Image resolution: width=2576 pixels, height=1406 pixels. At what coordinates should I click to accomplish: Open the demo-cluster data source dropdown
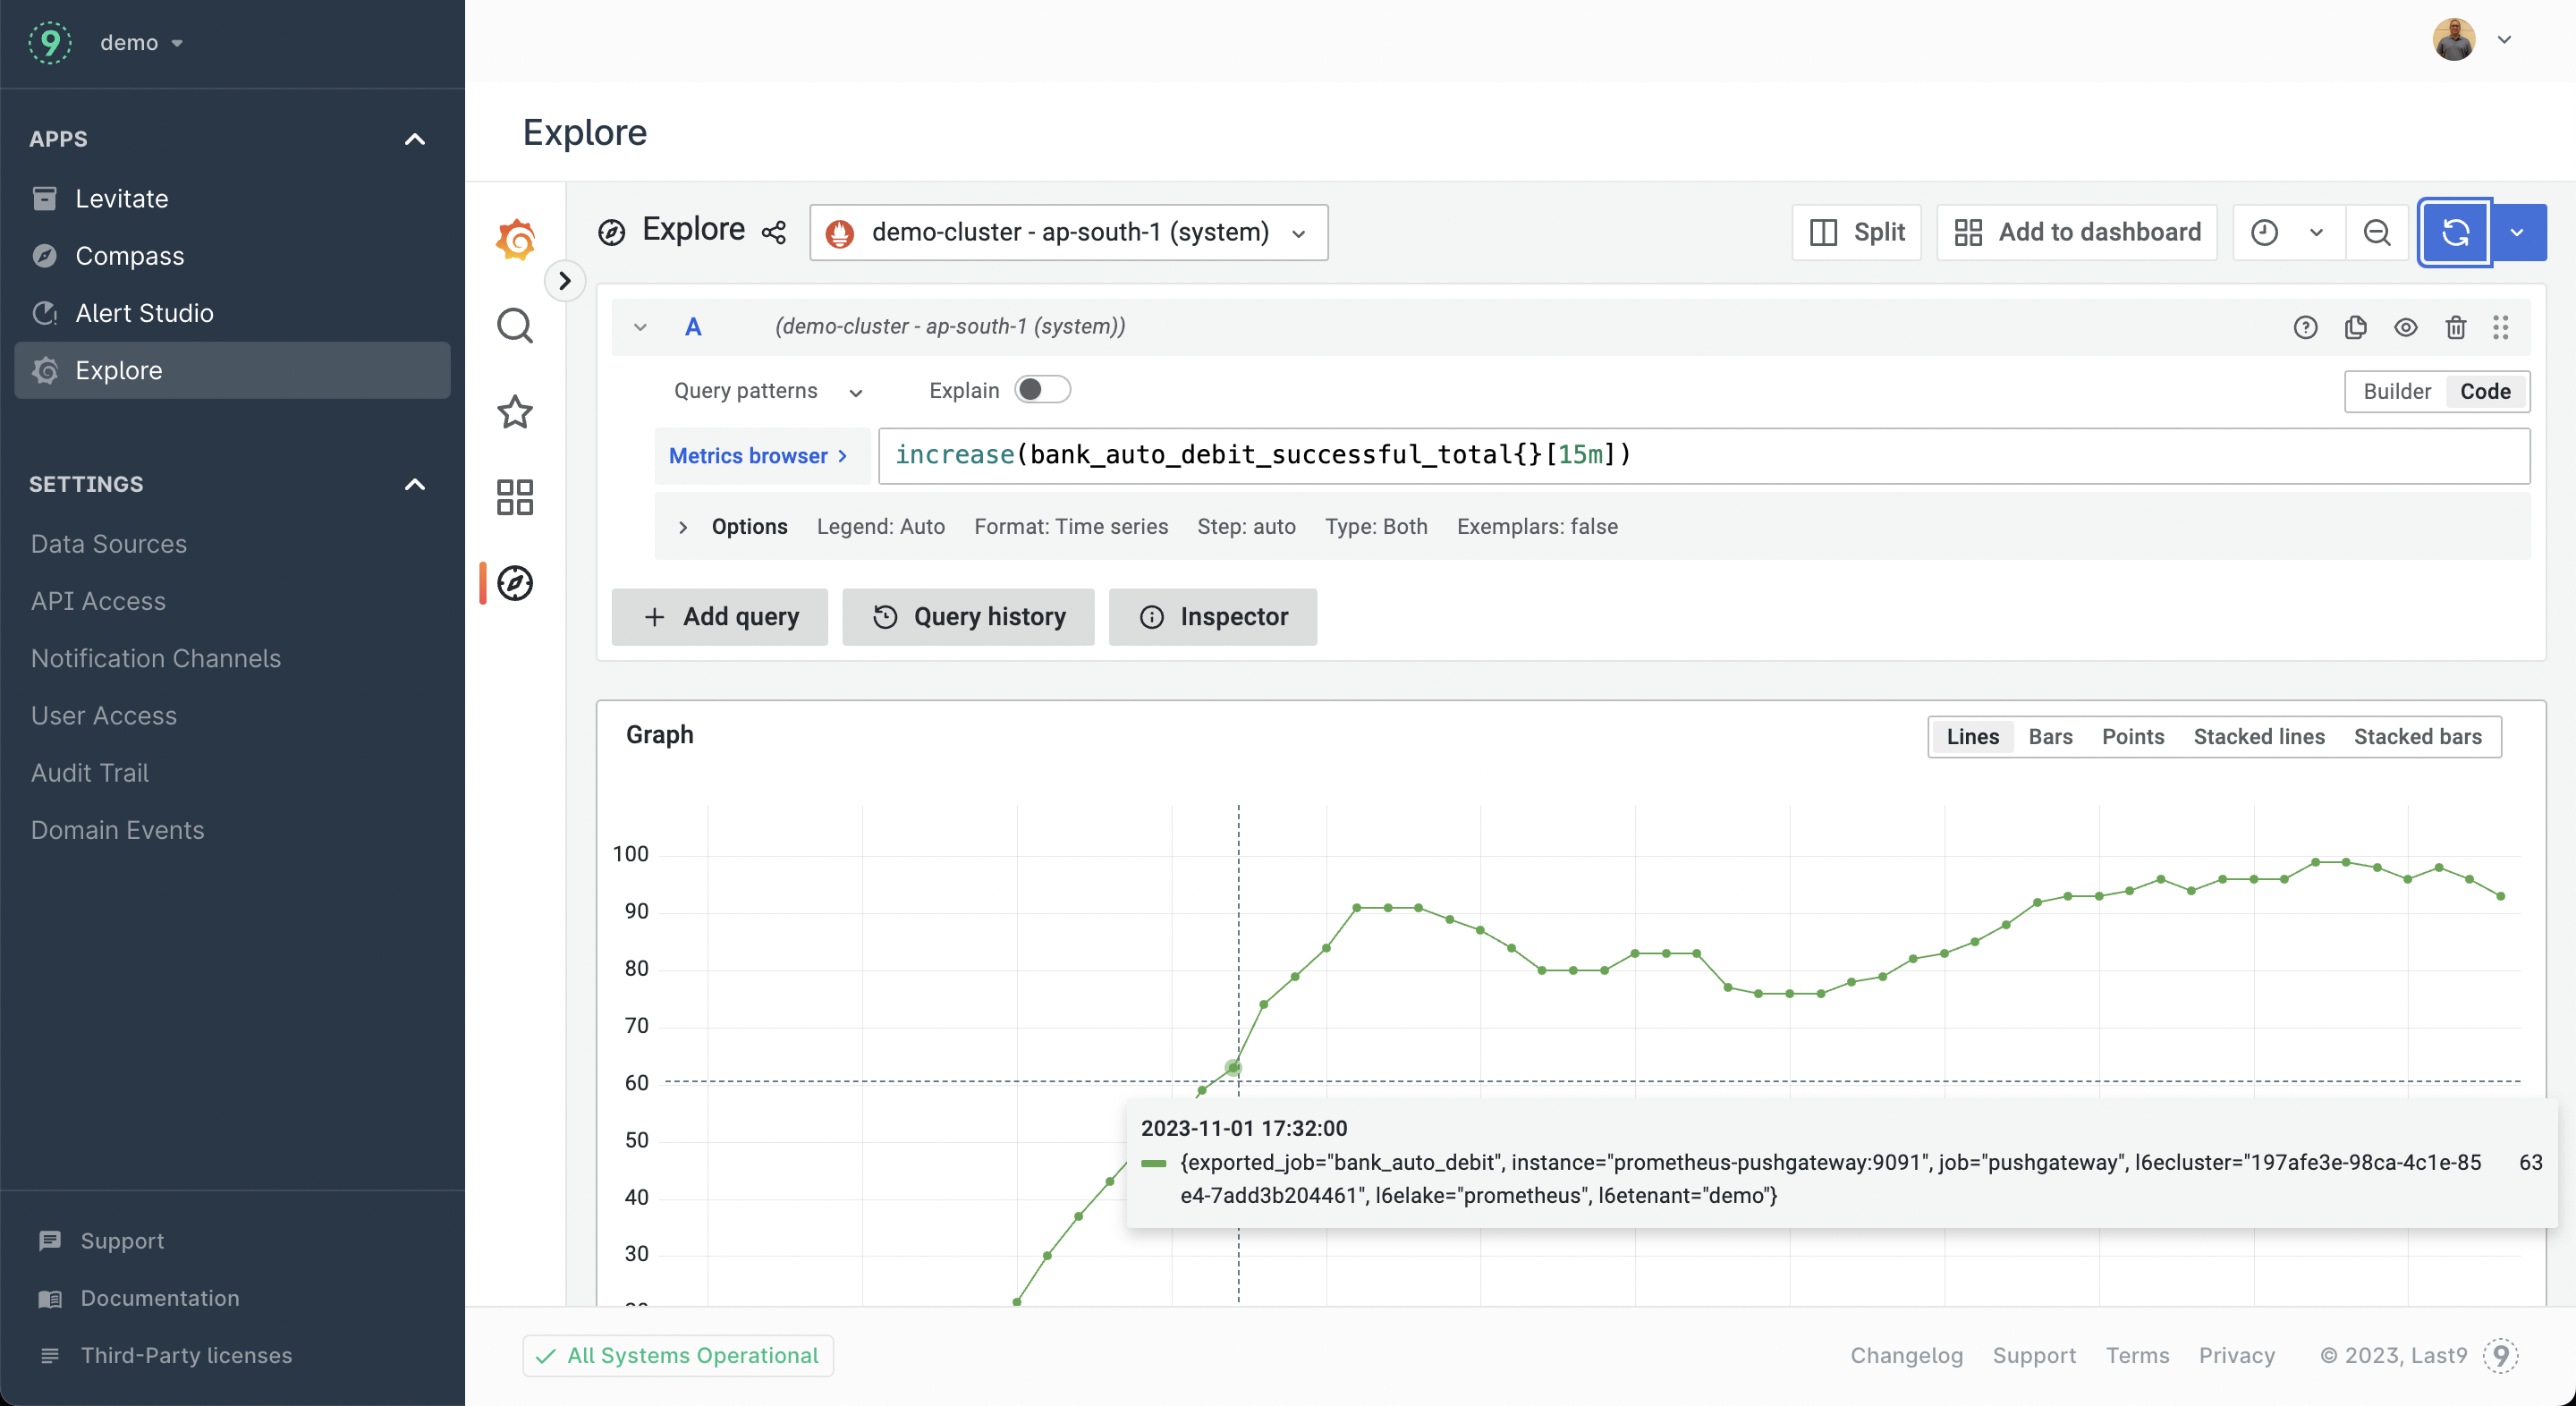coord(1068,232)
